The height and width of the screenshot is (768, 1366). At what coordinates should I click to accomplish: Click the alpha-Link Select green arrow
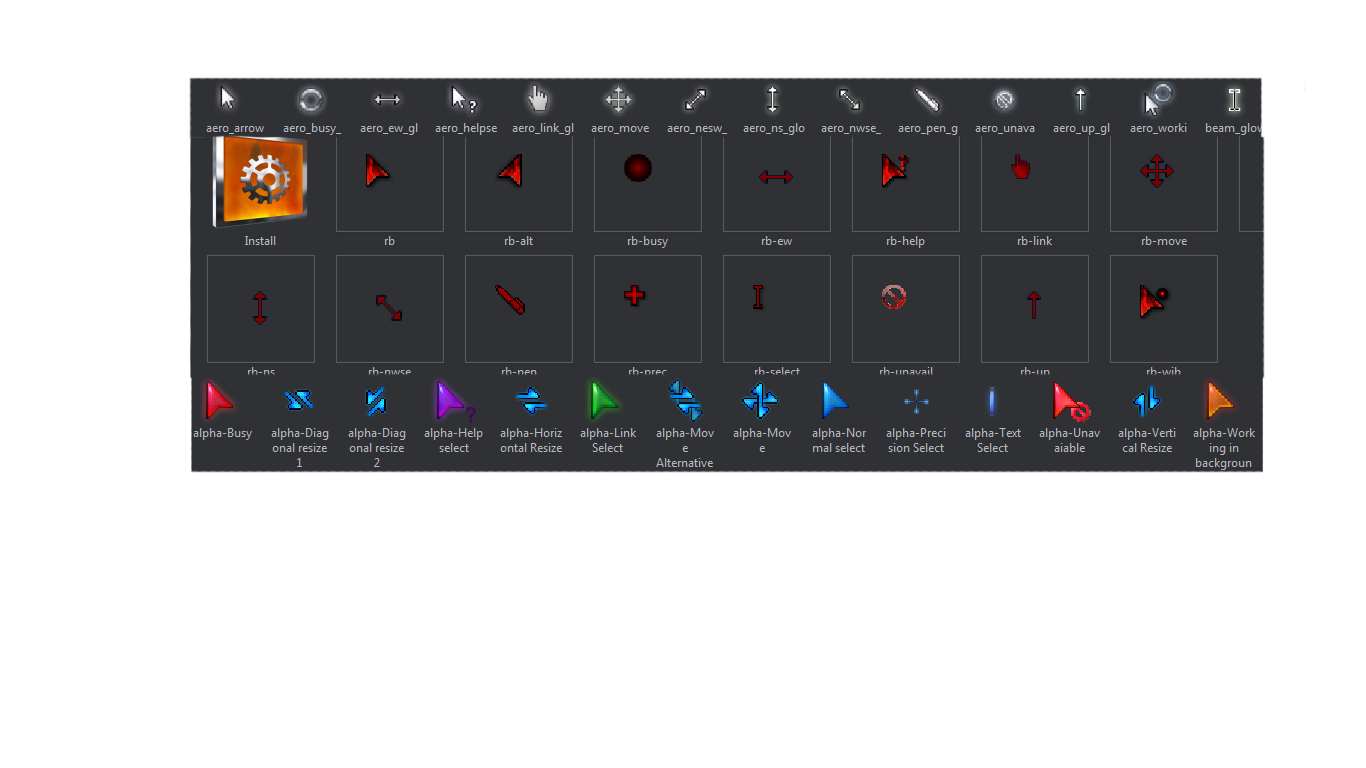607,400
